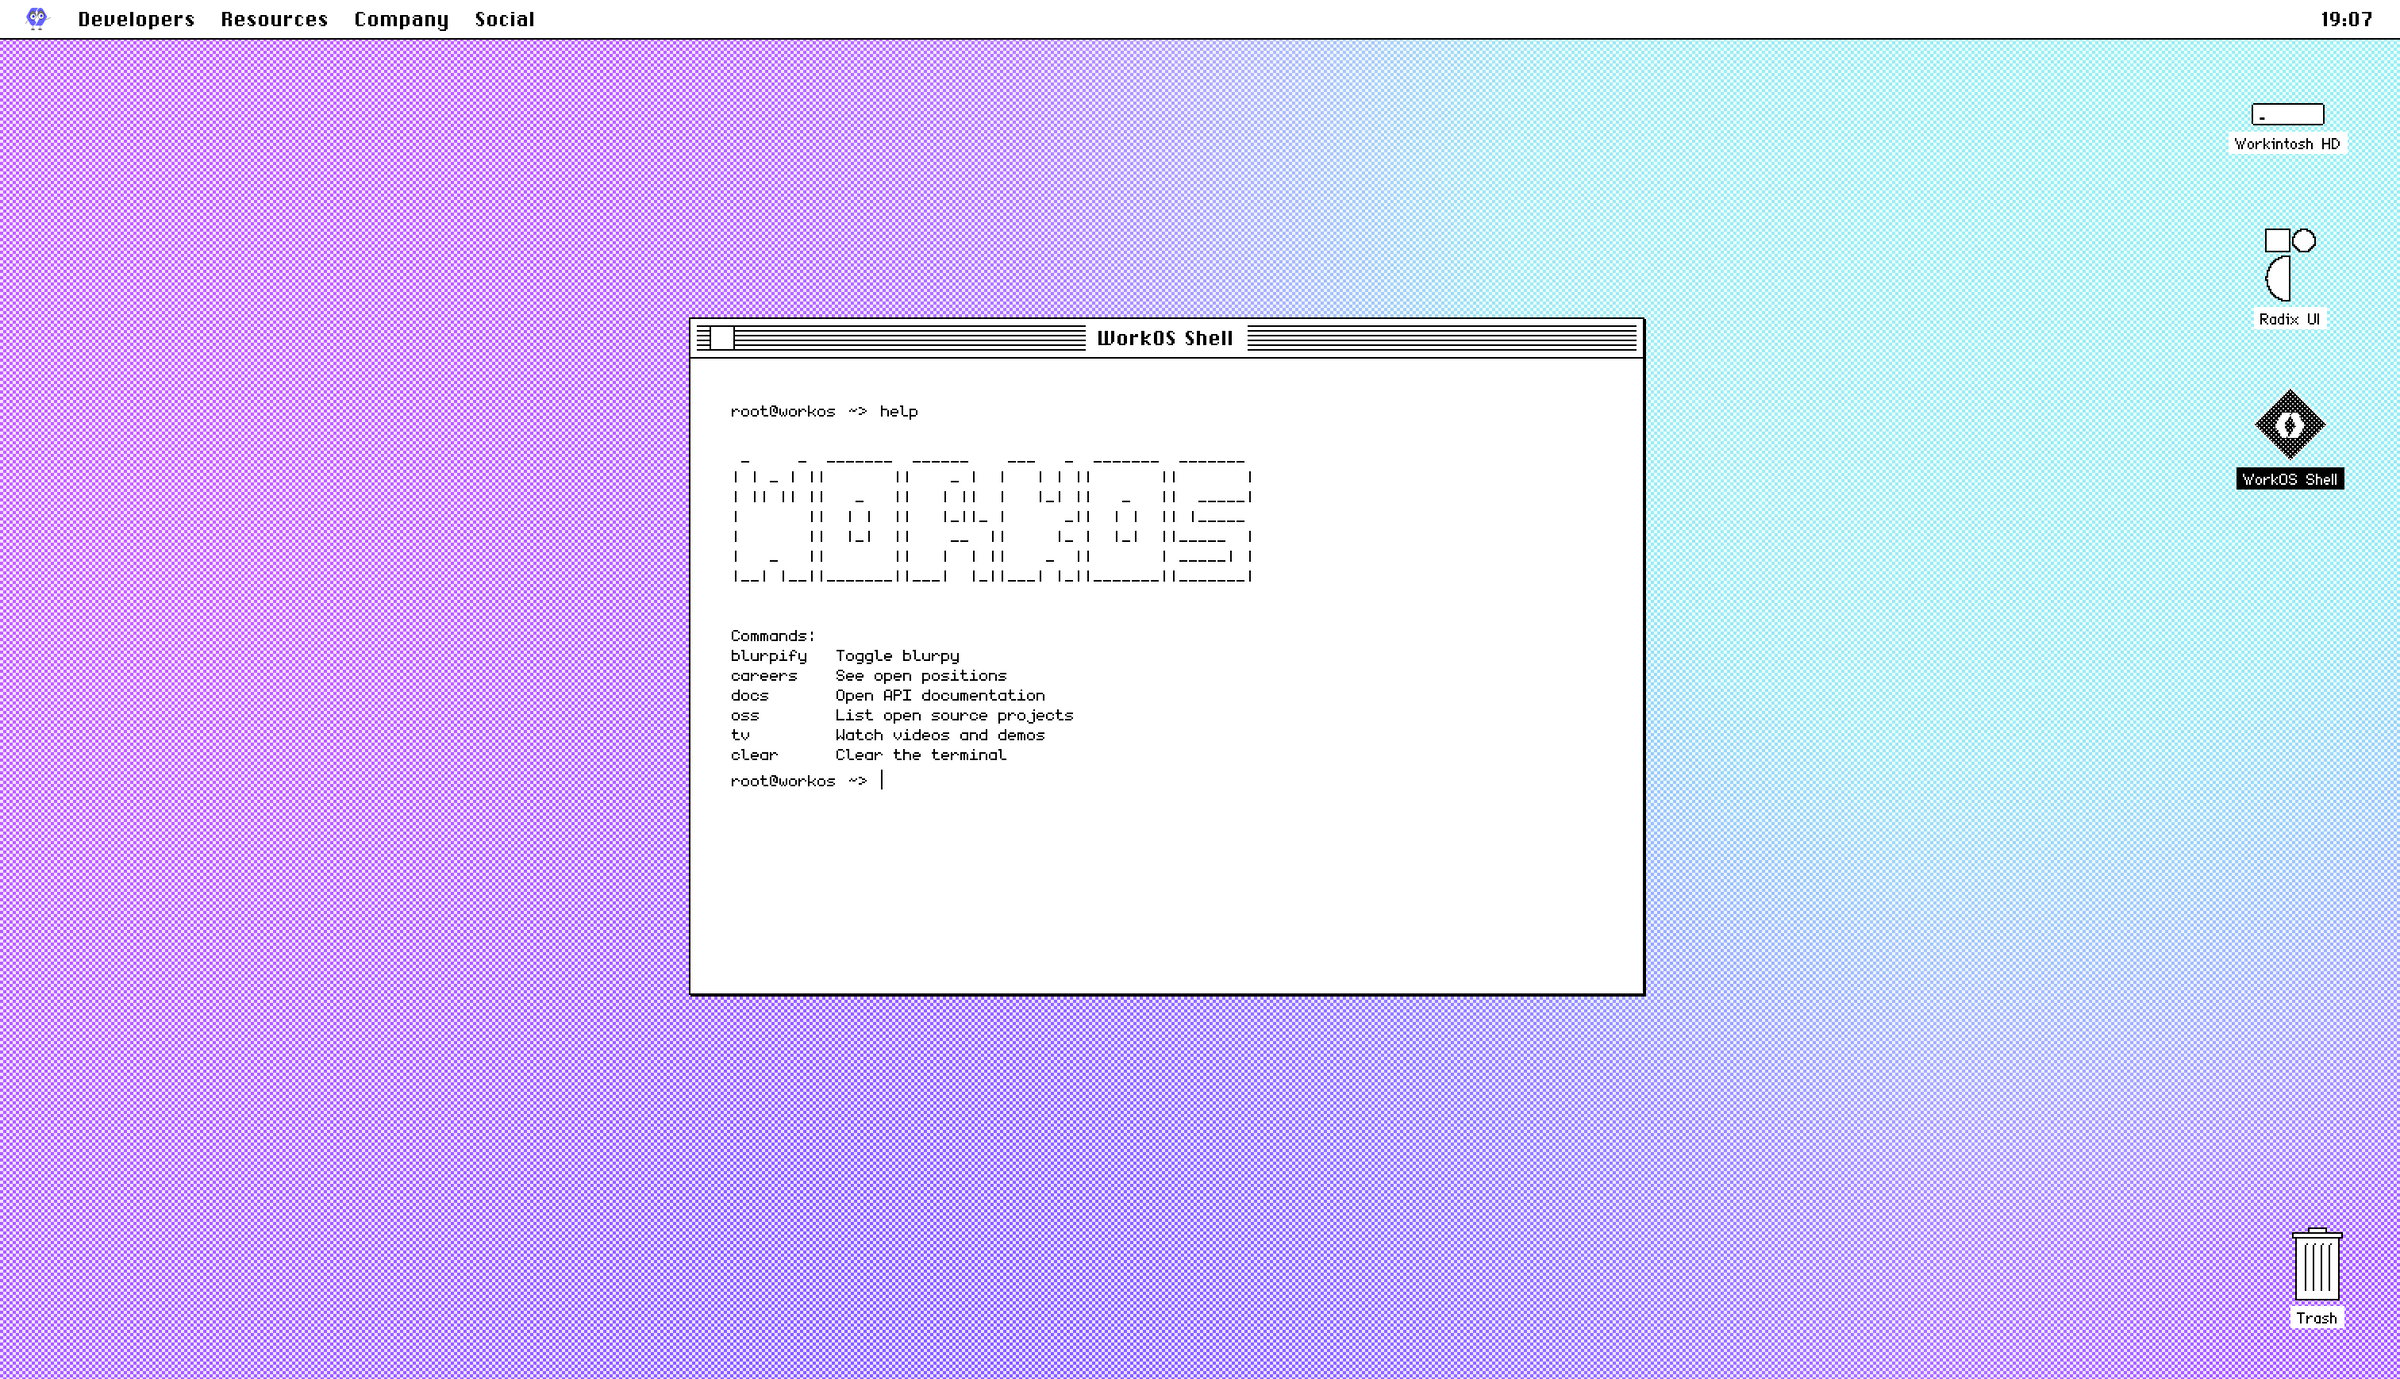Click the 'List open source projects' description
The height and width of the screenshot is (1379, 2400).
click(954, 715)
